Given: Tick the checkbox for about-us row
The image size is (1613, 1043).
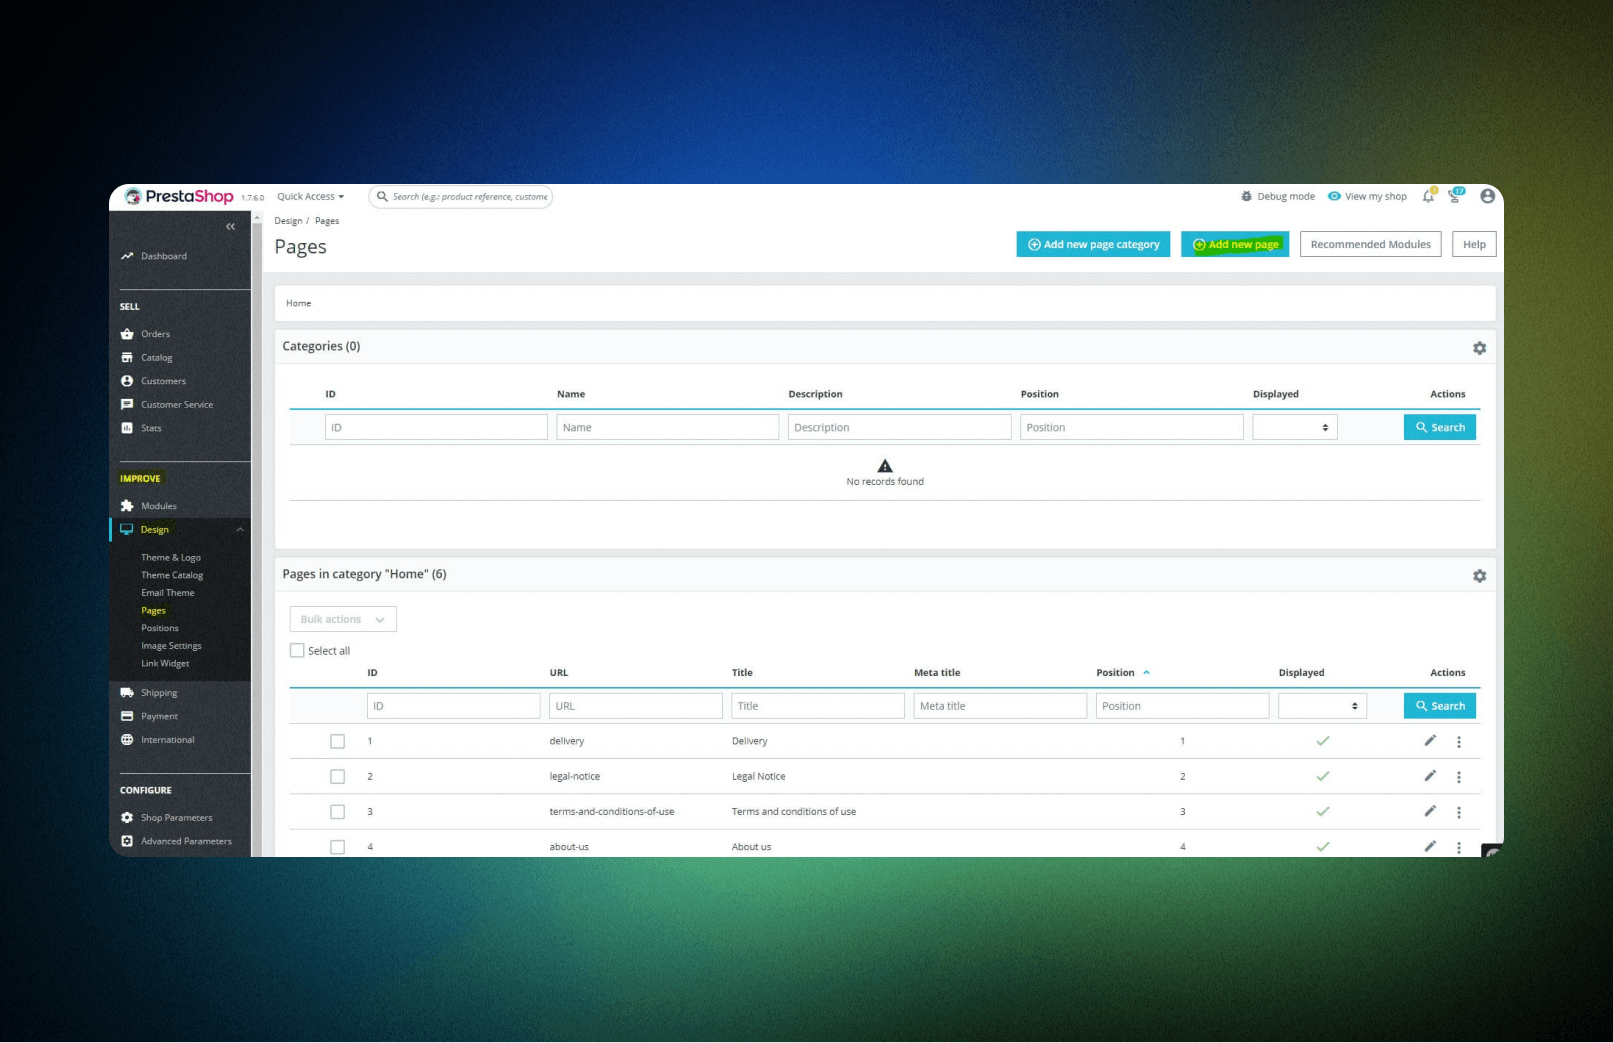Looking at the screenshot, I should [x=337, y=847].
